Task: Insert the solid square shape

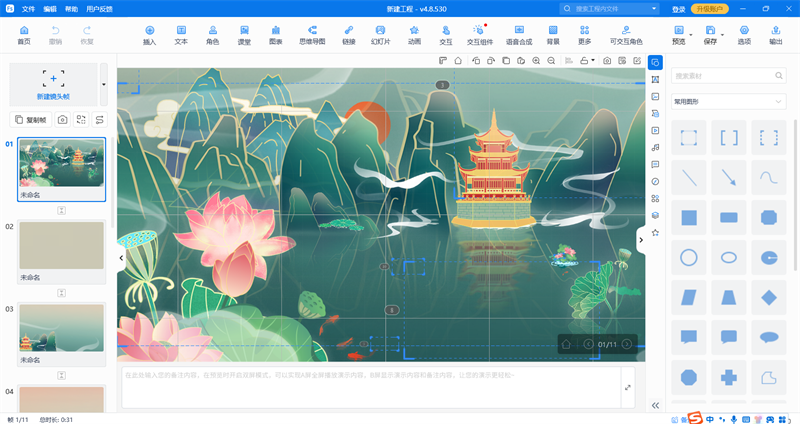Action: pyautogui.click(x=689, y=217)
